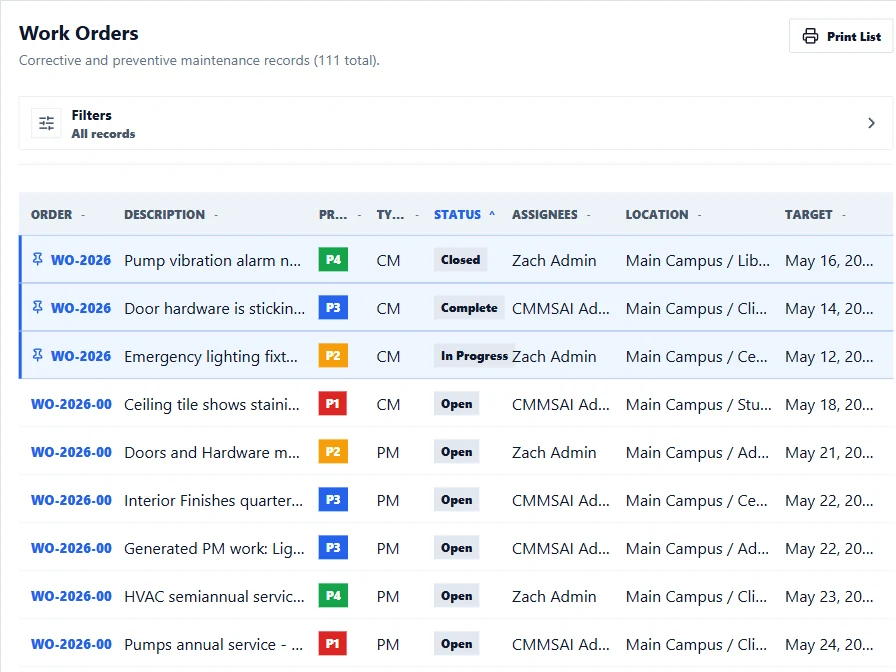
Task: Click the CM type on Ceiling tile row
Action: [388, 405]
